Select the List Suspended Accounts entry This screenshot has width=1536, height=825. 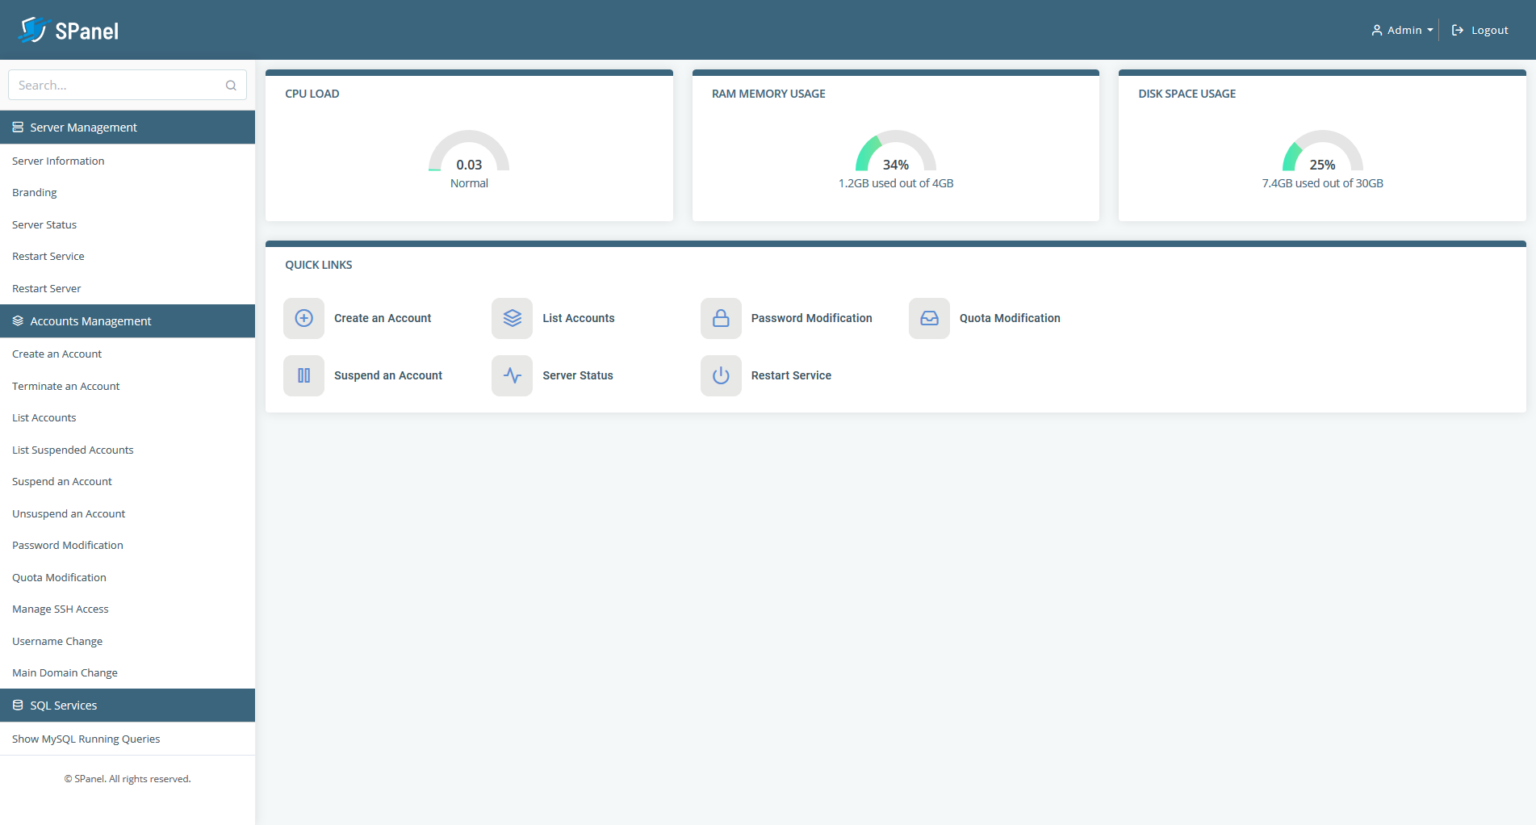[72, 449]
